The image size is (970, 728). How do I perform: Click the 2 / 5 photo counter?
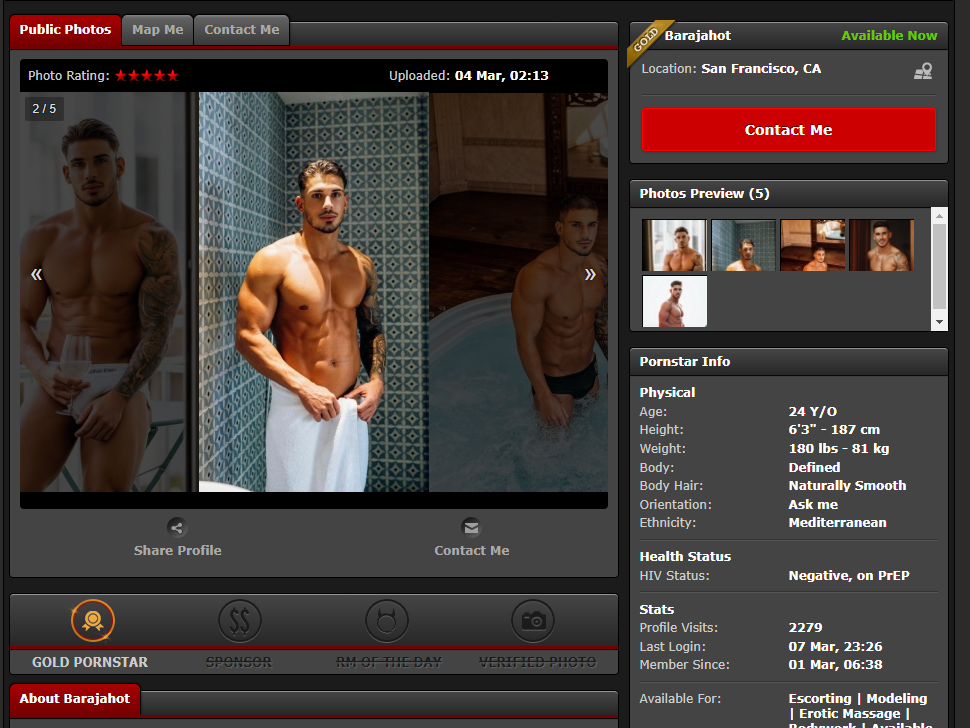click(x=44, y=109)
